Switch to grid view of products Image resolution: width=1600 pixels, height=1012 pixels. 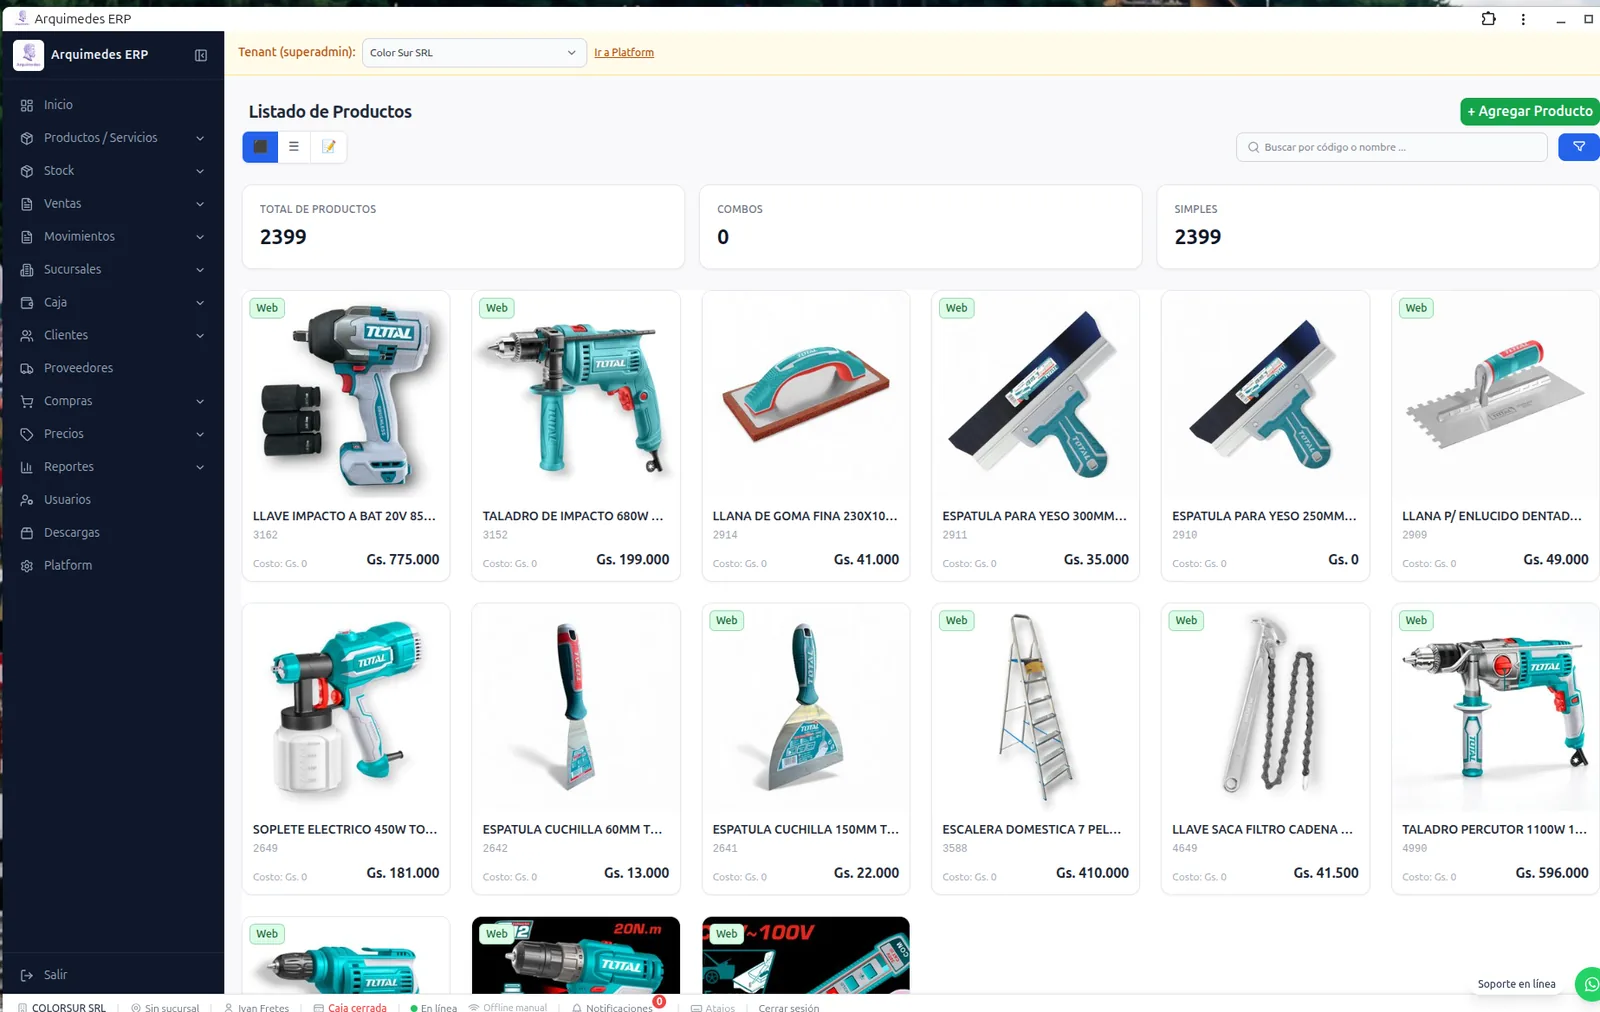(260, 147)
